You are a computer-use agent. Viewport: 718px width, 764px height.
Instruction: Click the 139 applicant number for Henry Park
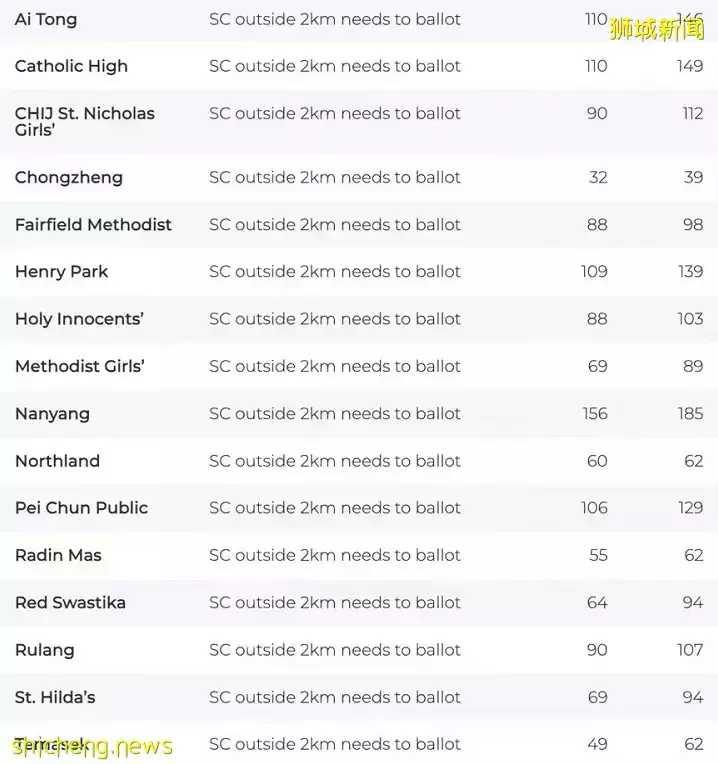click(x=690, y=271)
